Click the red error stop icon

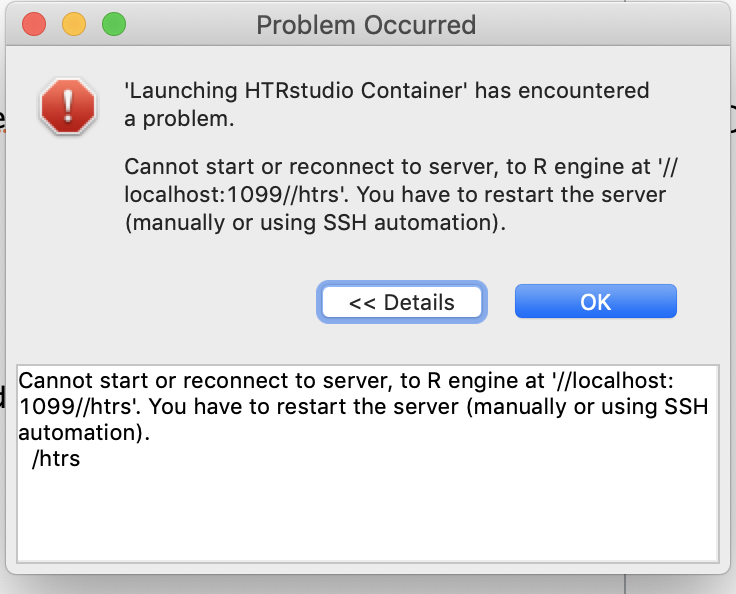(68, 107)
